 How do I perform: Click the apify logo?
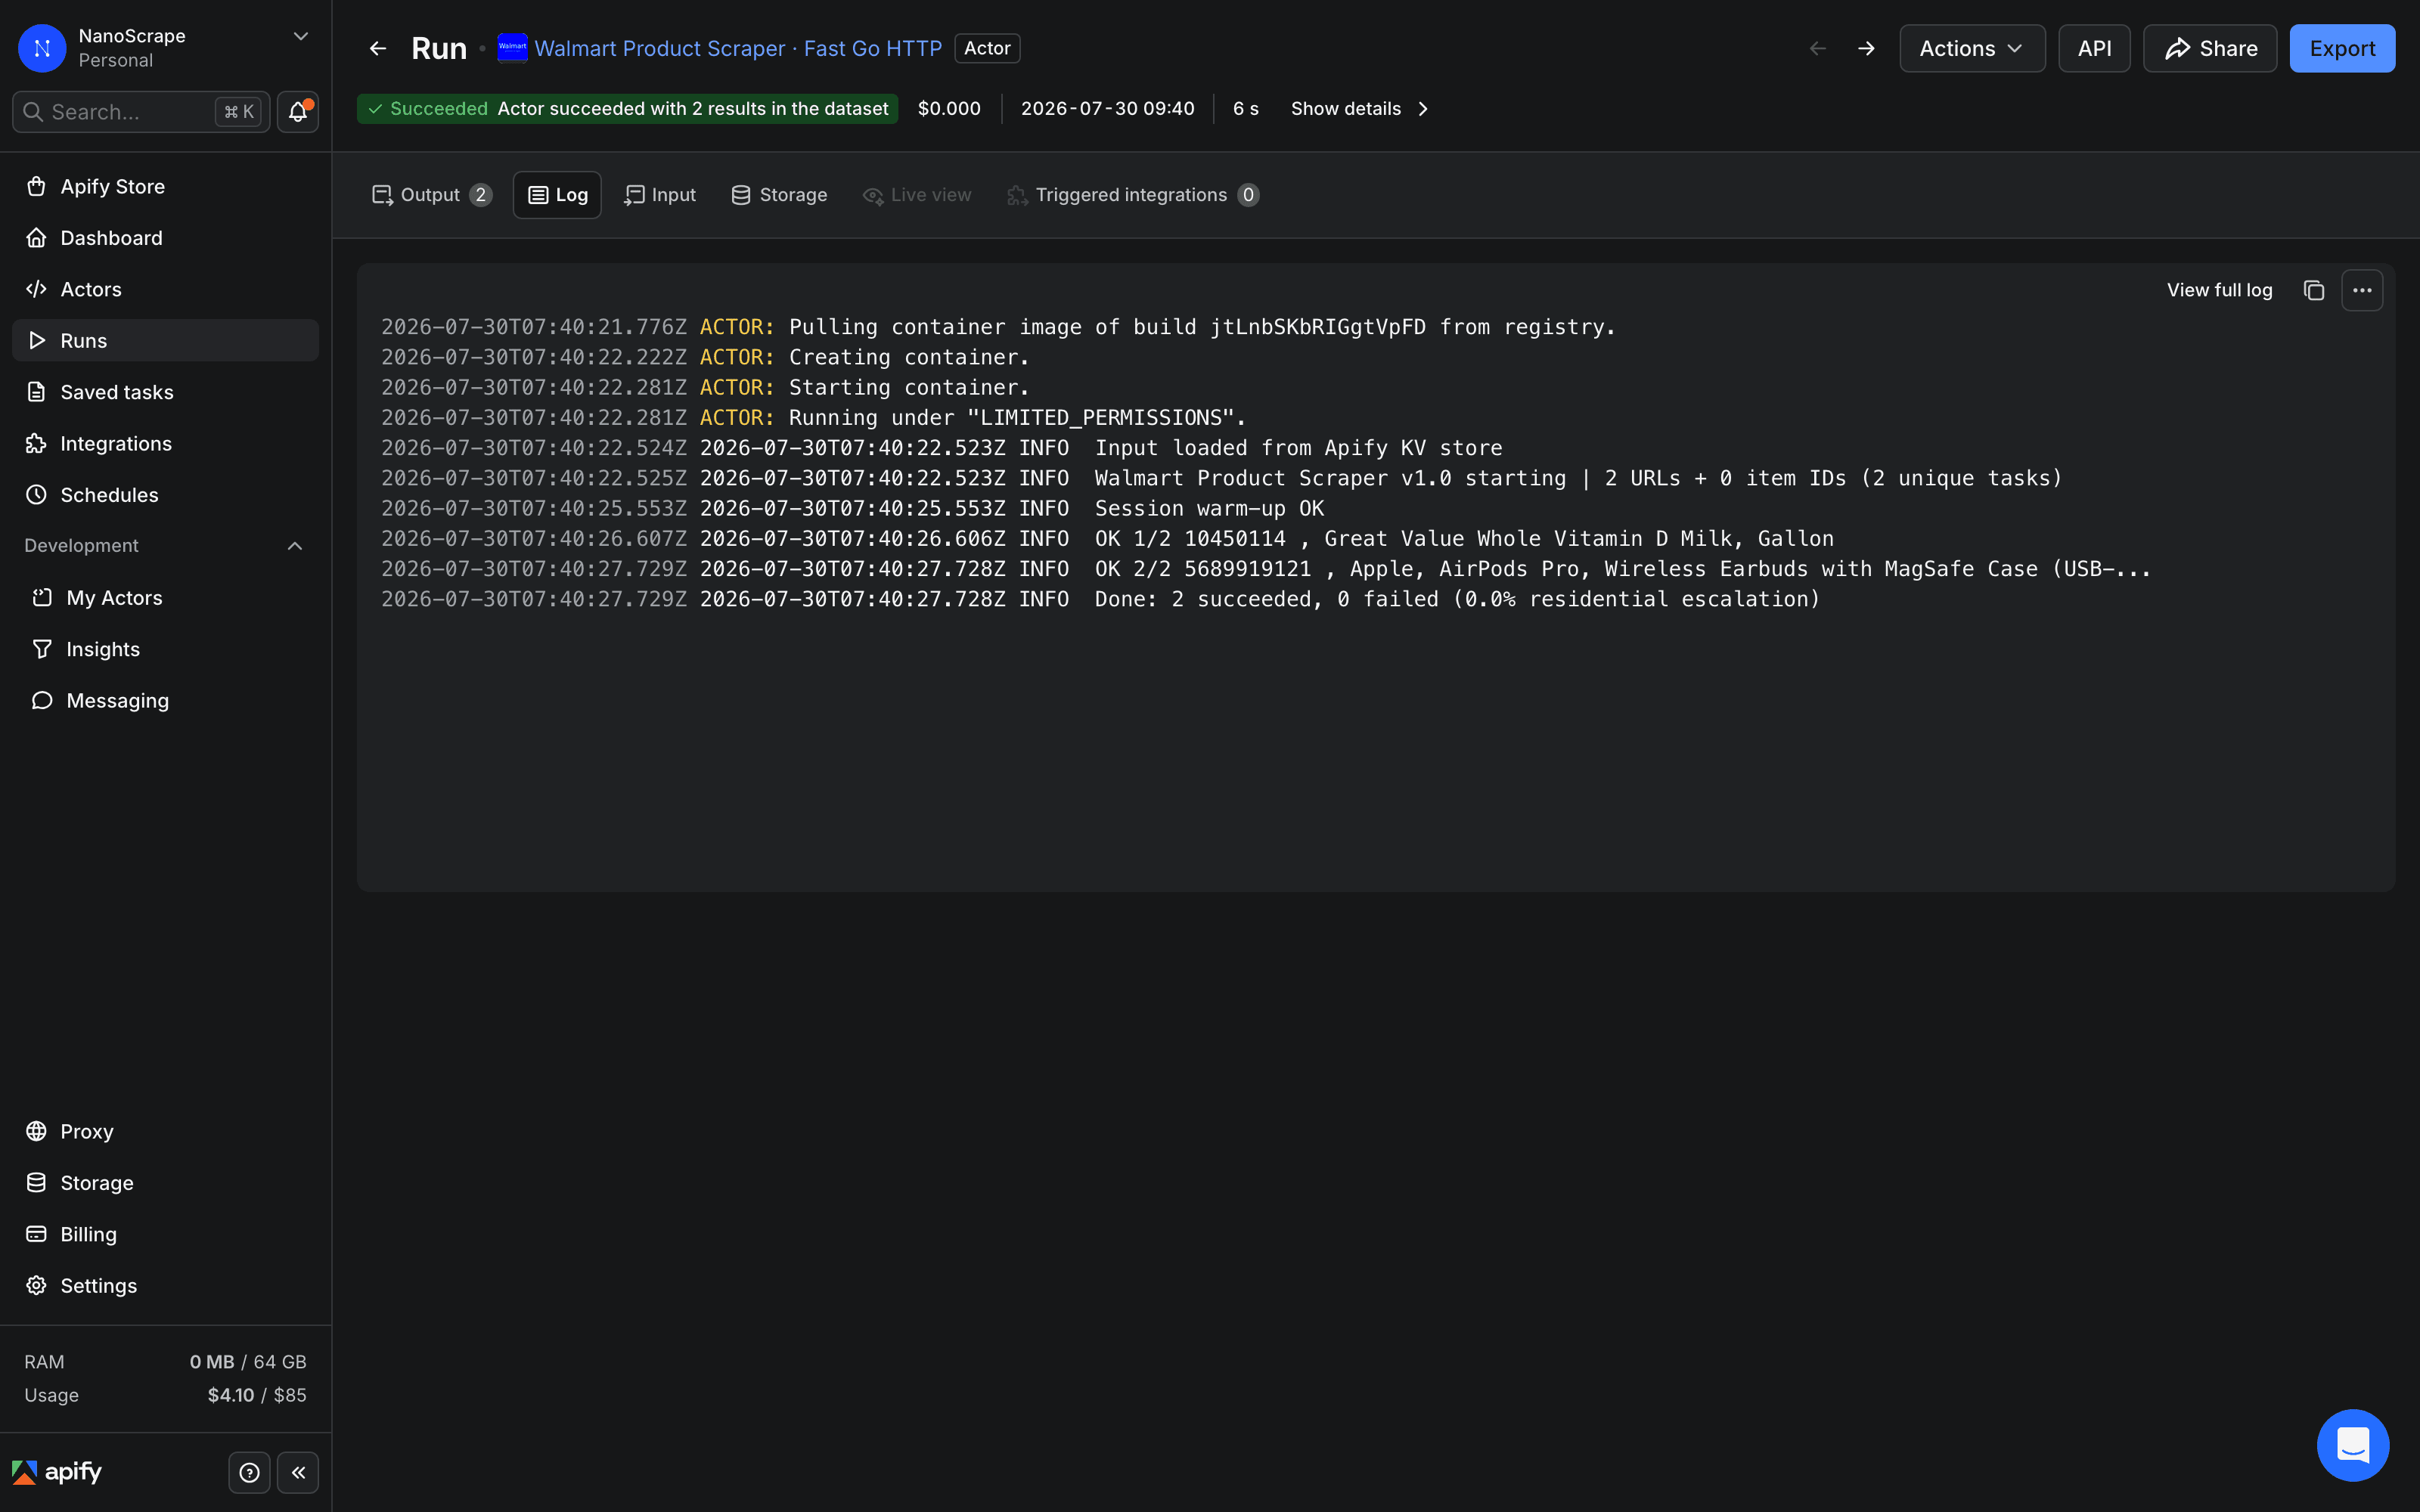pyautogui.click(x=57, y=1472)
